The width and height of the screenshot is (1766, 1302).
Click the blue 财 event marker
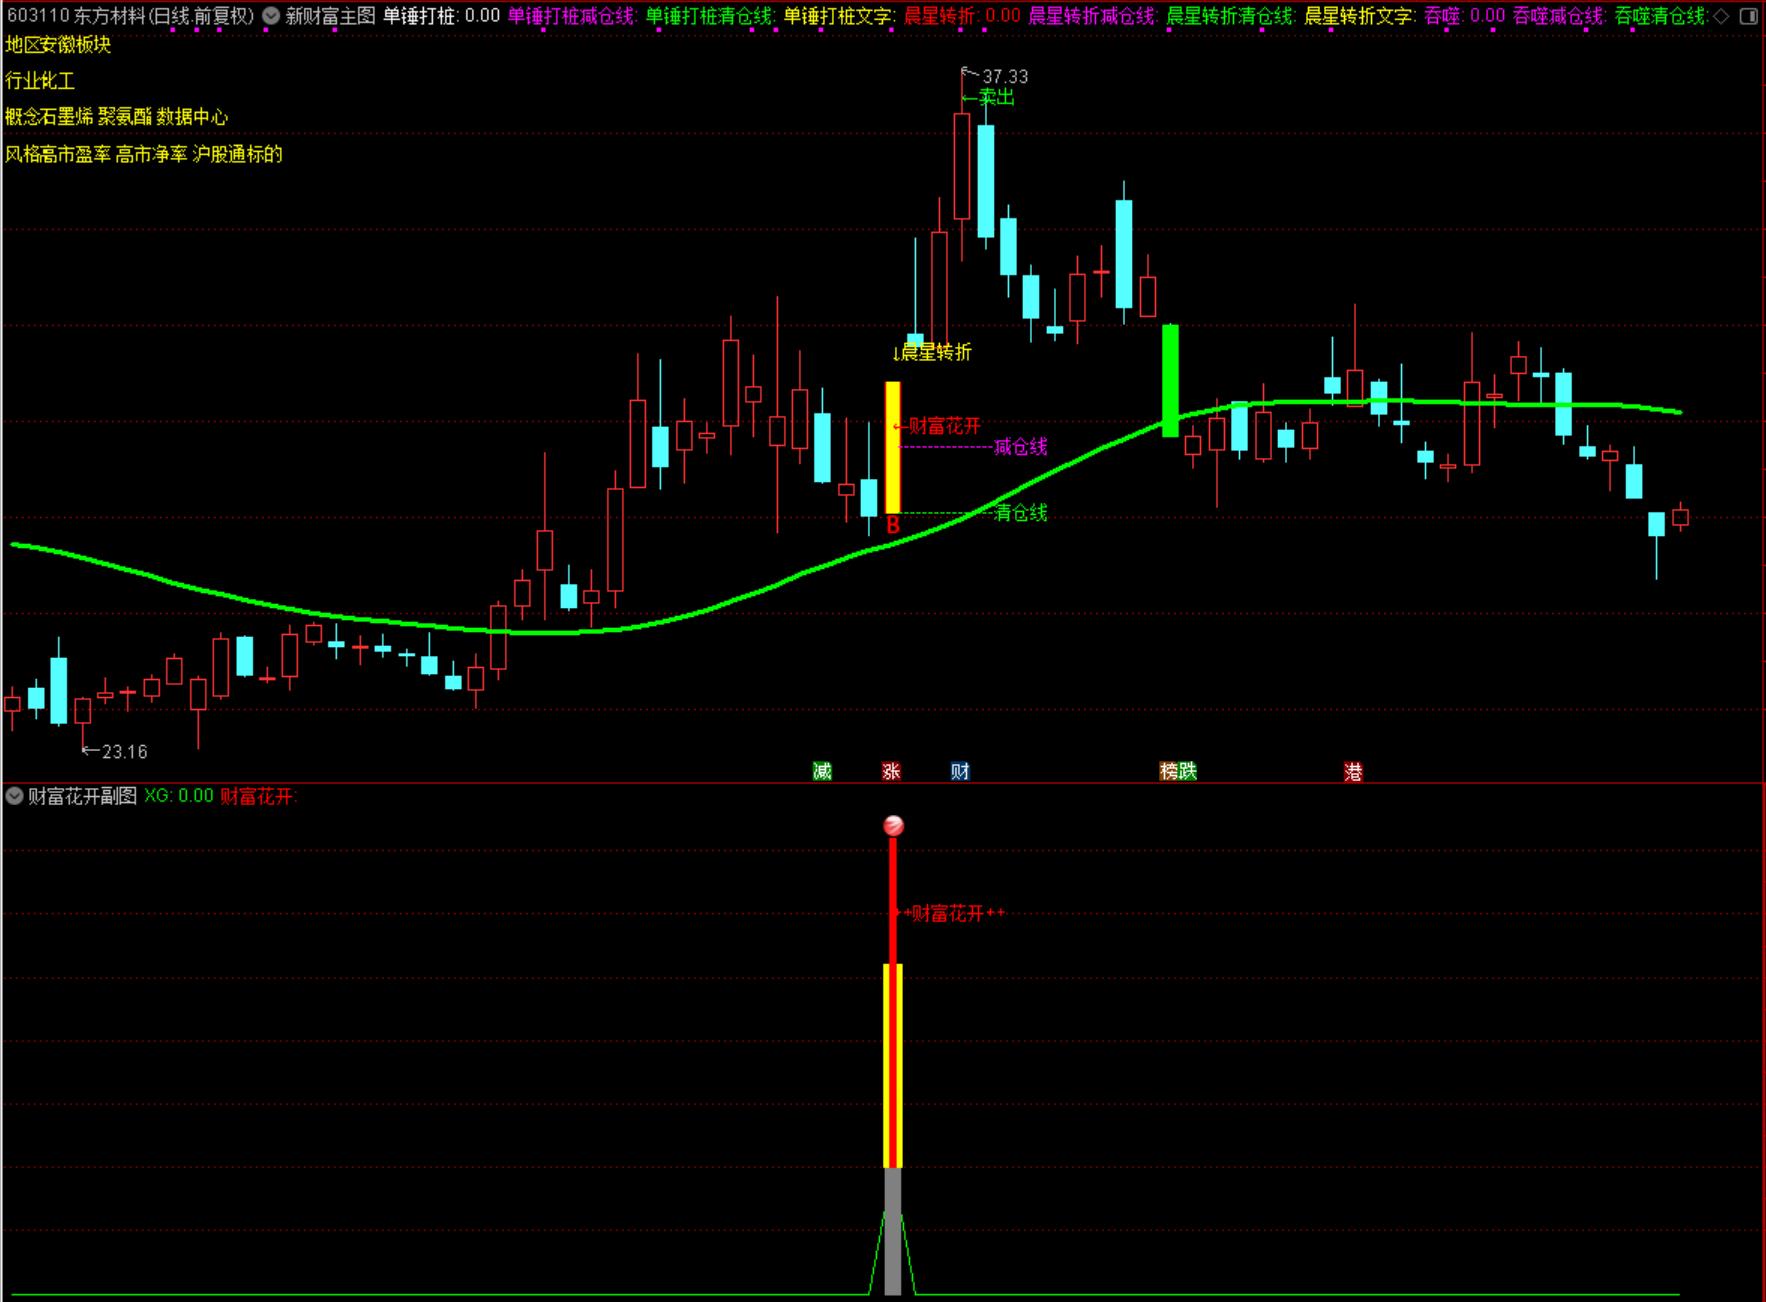[x=960, y=771]
